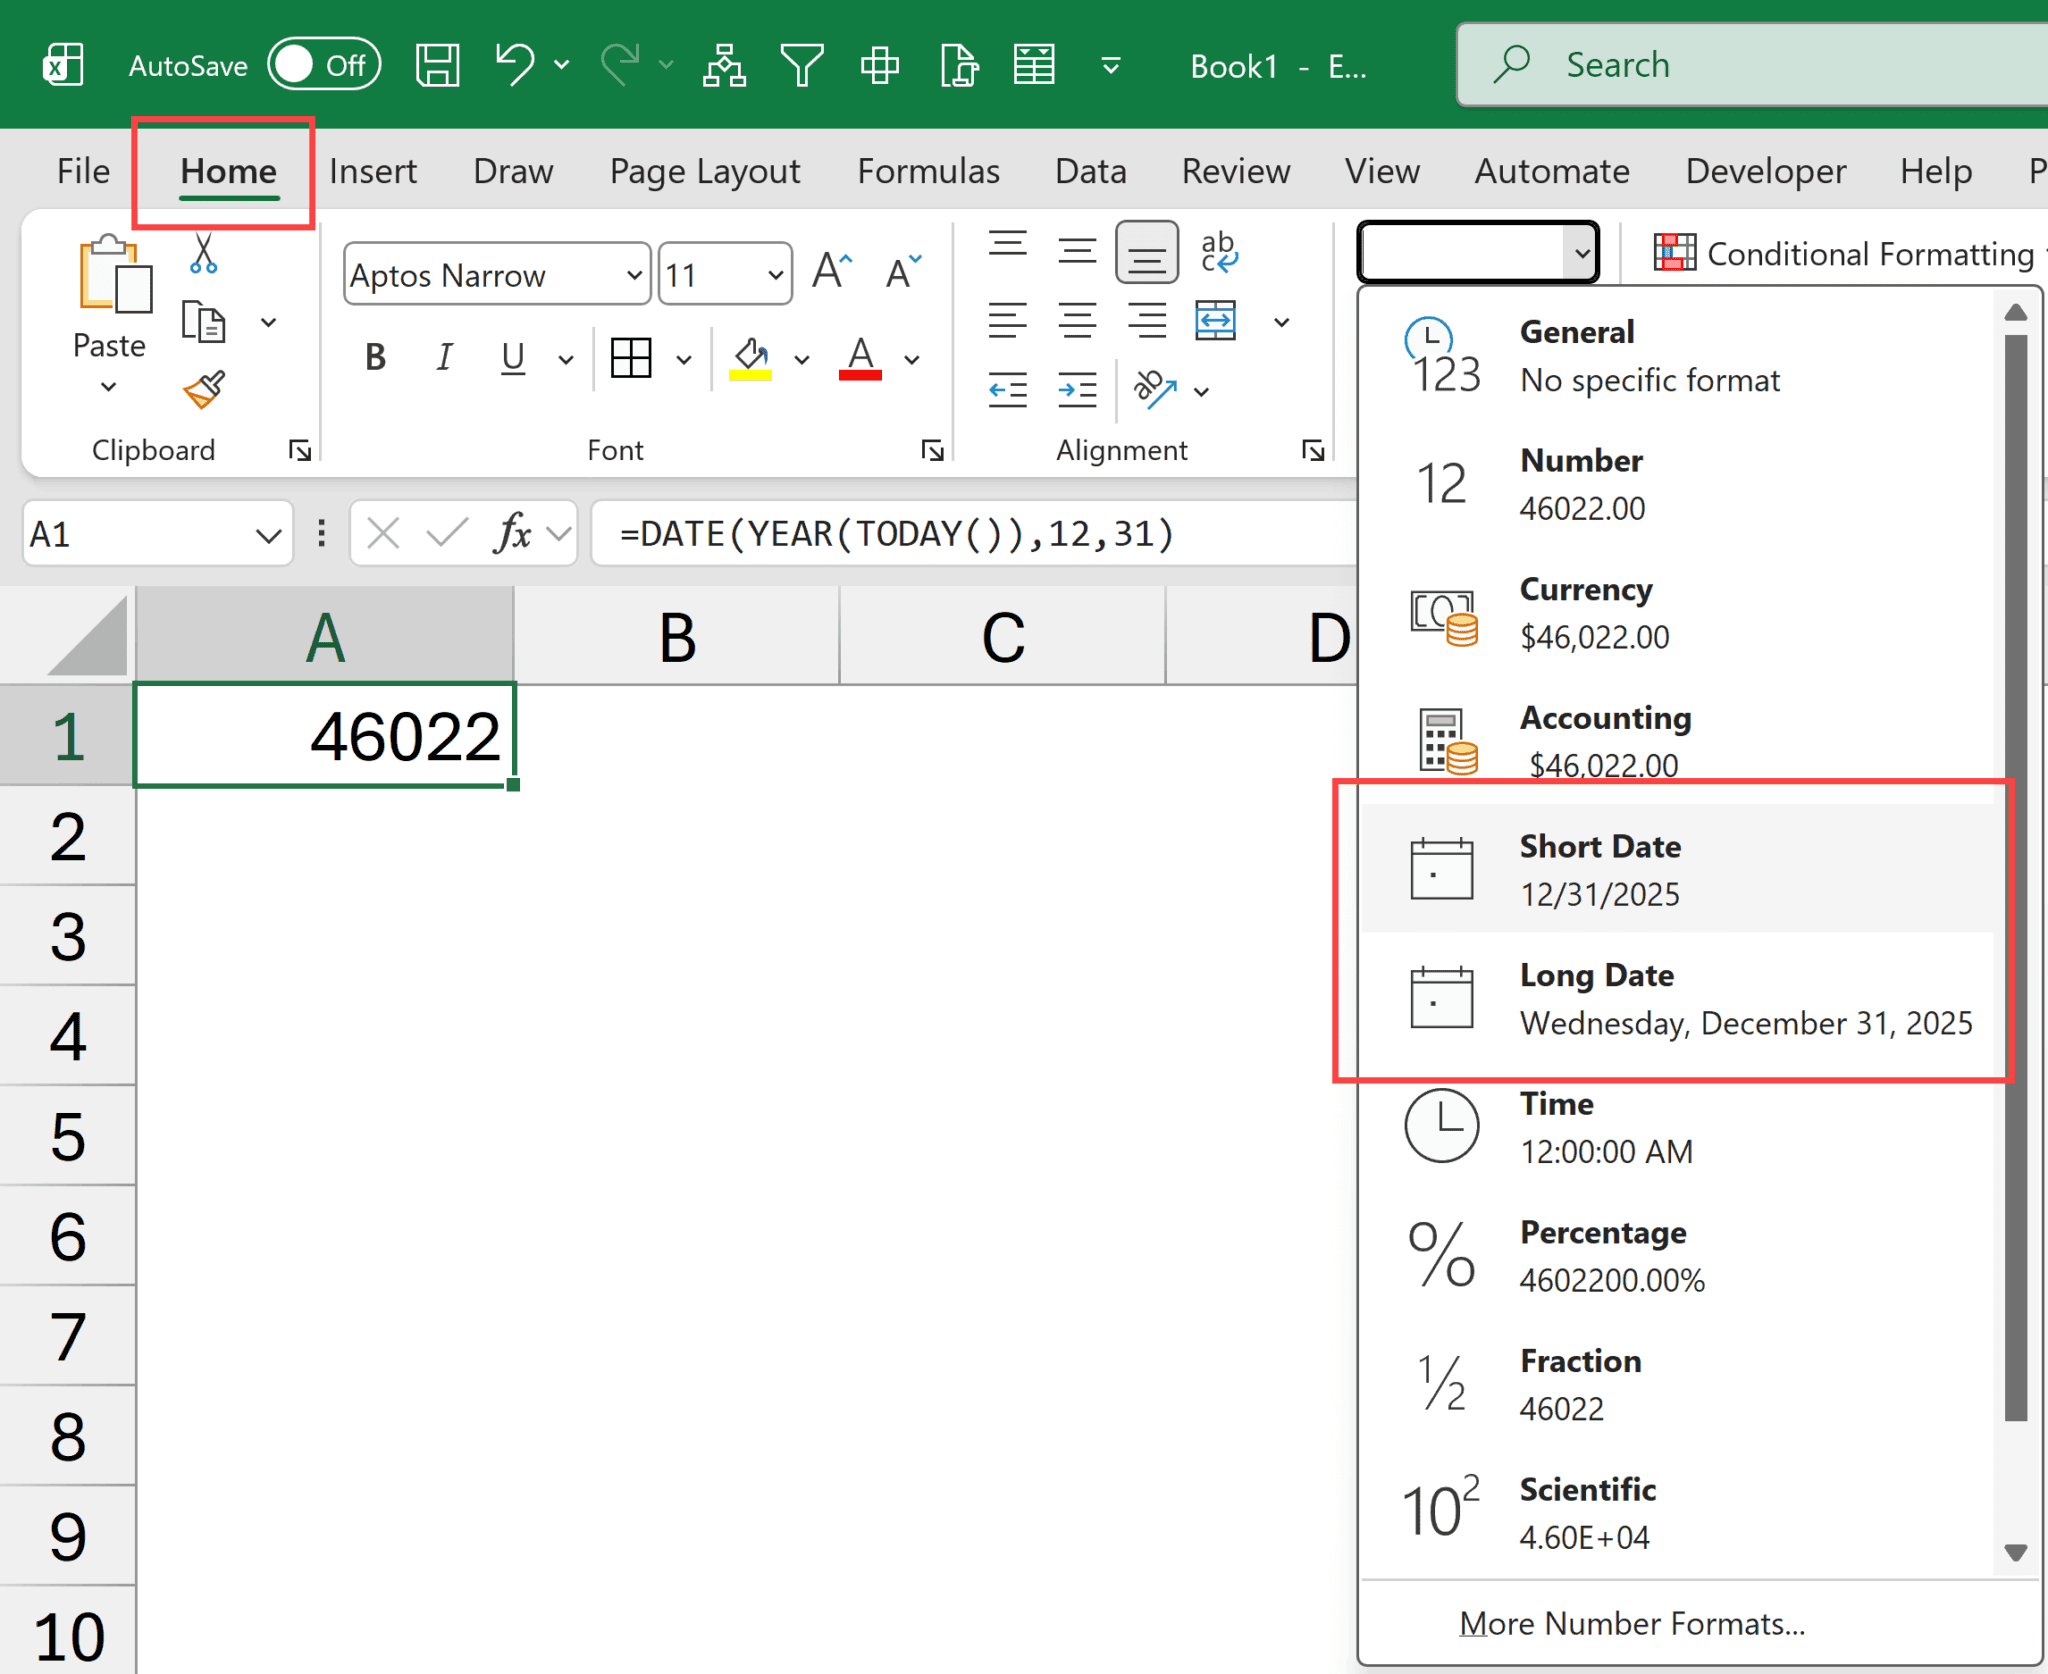Select the Format Painter tool
This screenshot has width=2048, height=1674.
(x=203, y=391)
